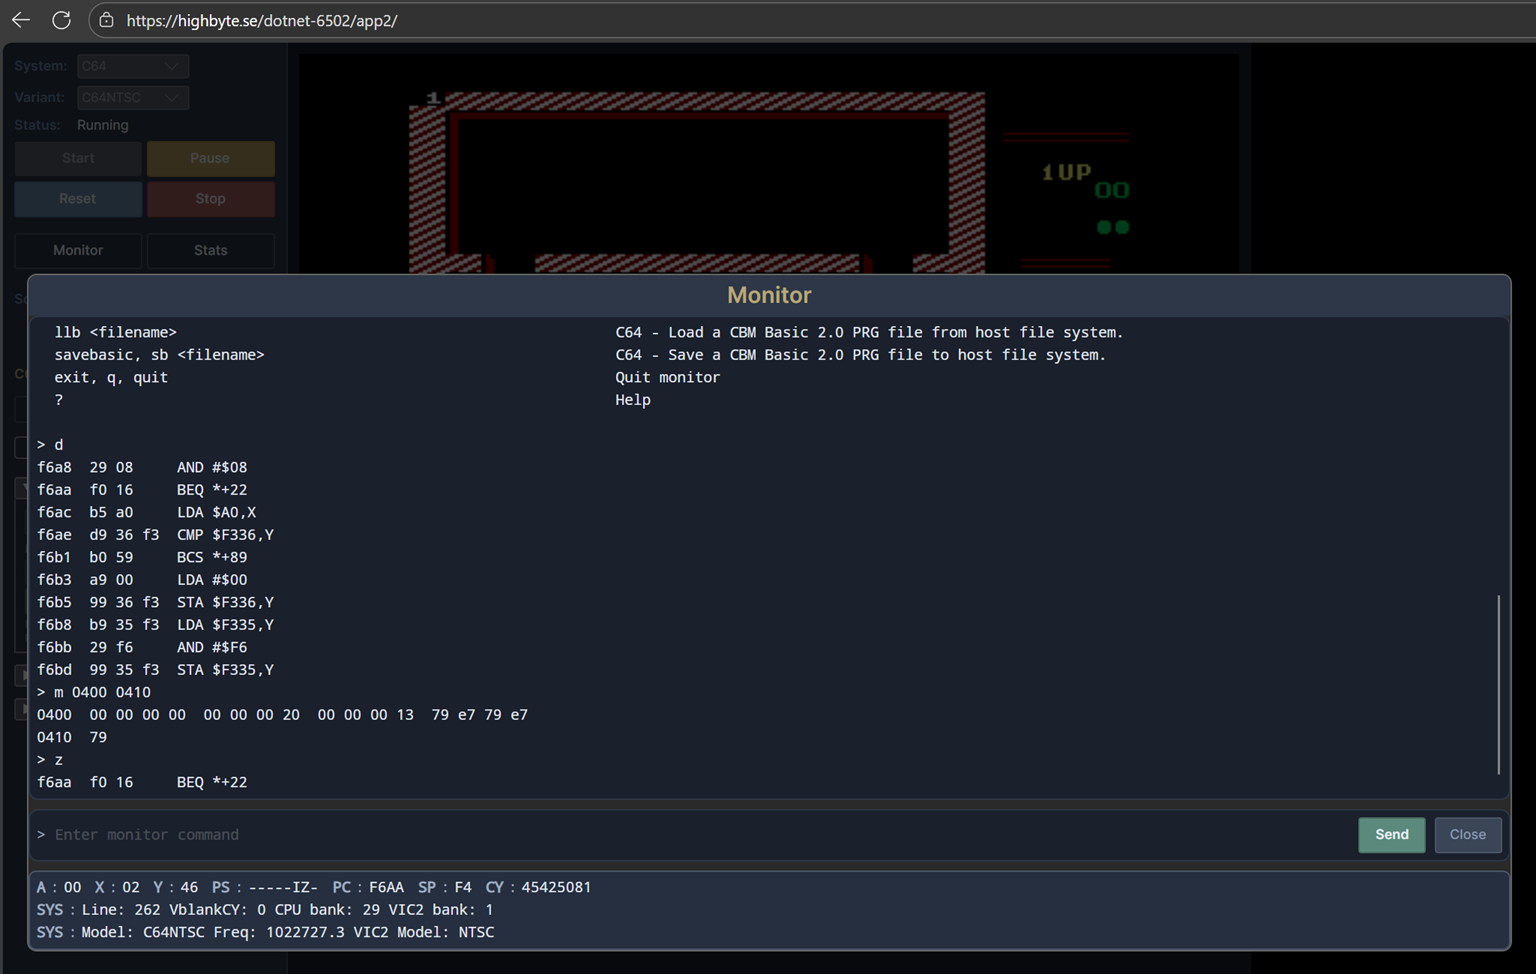Click the Start button
Viewport: 1536px width, 974px height.
click(x=78, y=158)
